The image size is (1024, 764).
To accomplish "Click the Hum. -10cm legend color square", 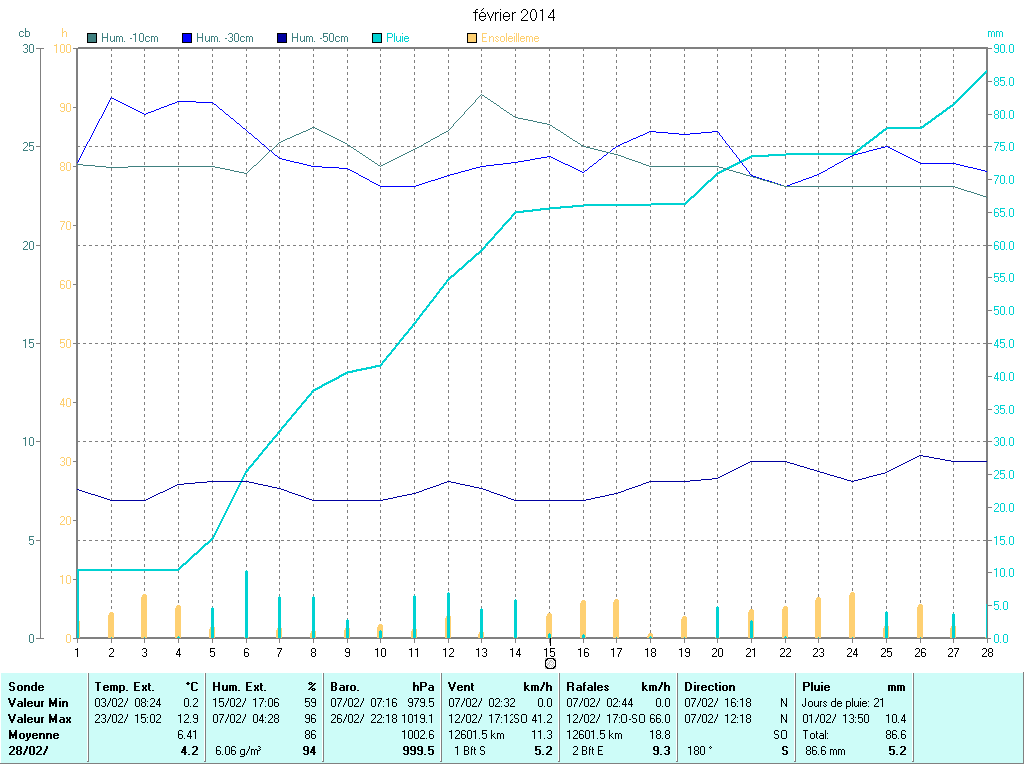I will tap(93, 38).
